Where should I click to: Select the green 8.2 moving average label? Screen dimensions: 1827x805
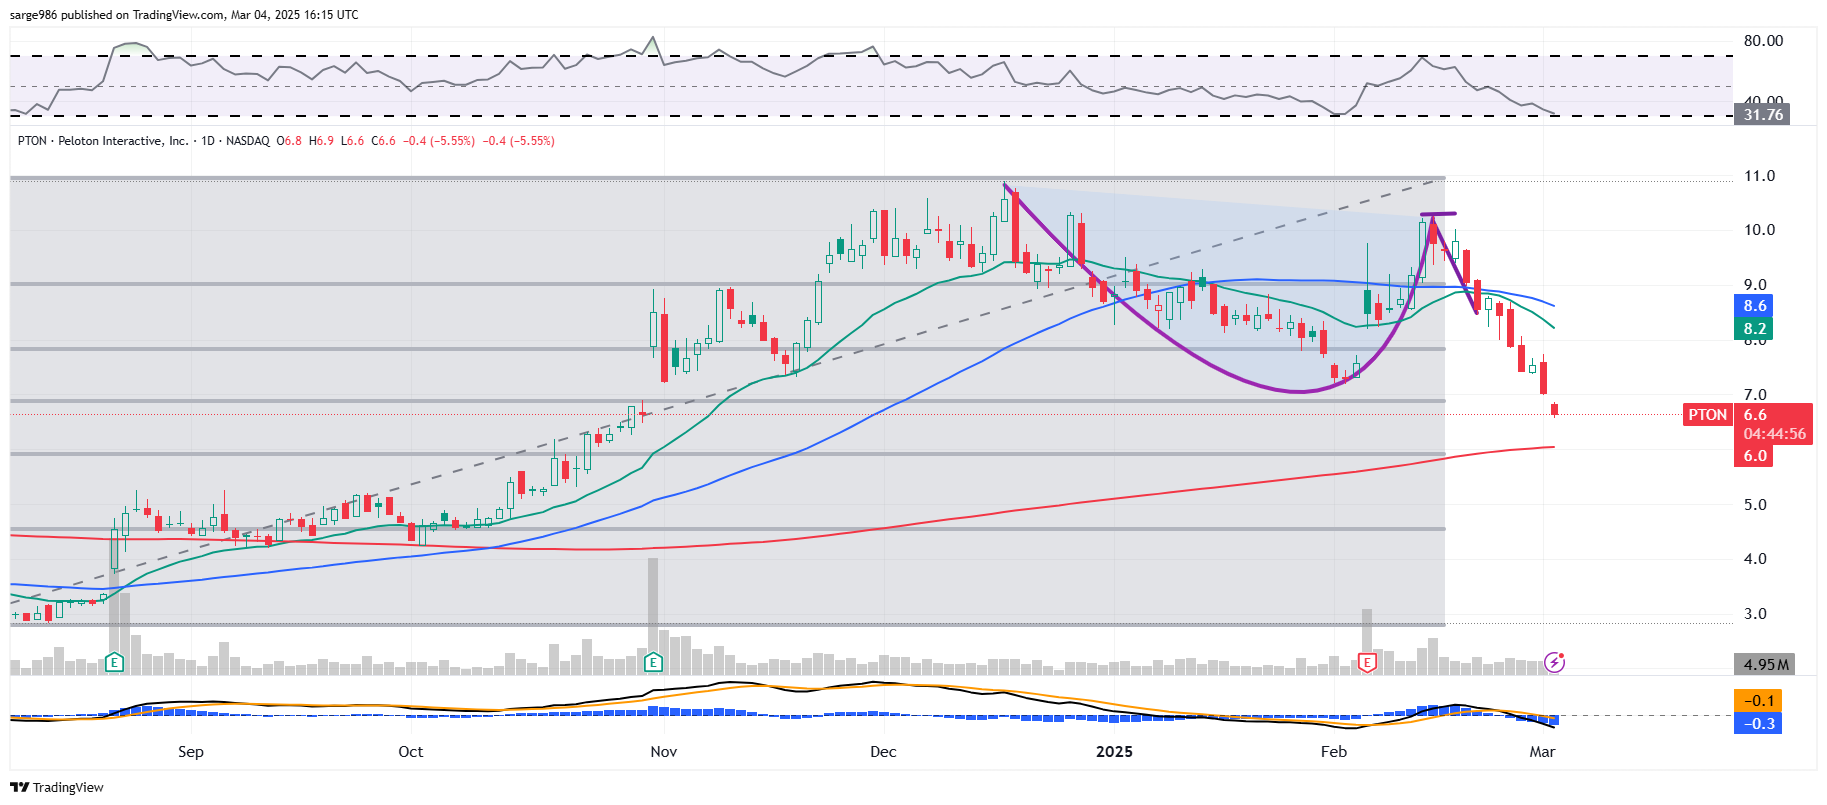[x=1754, y=329]
